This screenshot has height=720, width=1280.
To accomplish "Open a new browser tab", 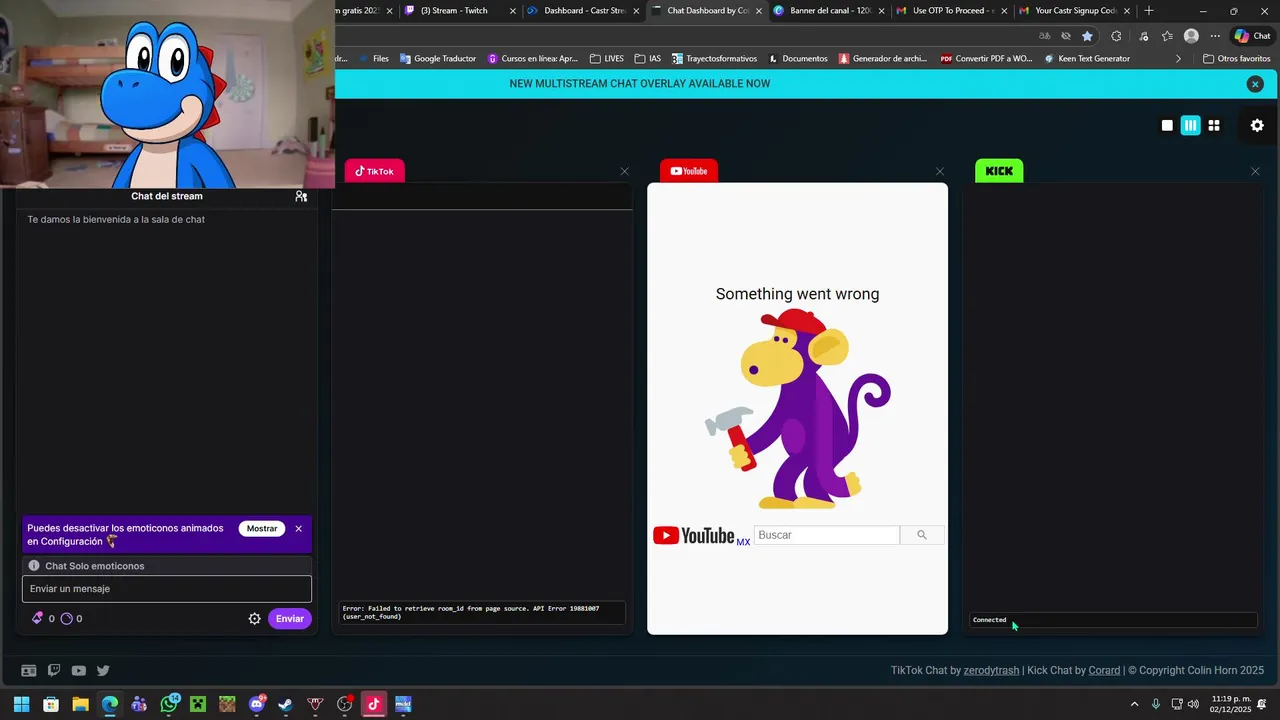I will pyautogui.click(x=1149, y=11).
